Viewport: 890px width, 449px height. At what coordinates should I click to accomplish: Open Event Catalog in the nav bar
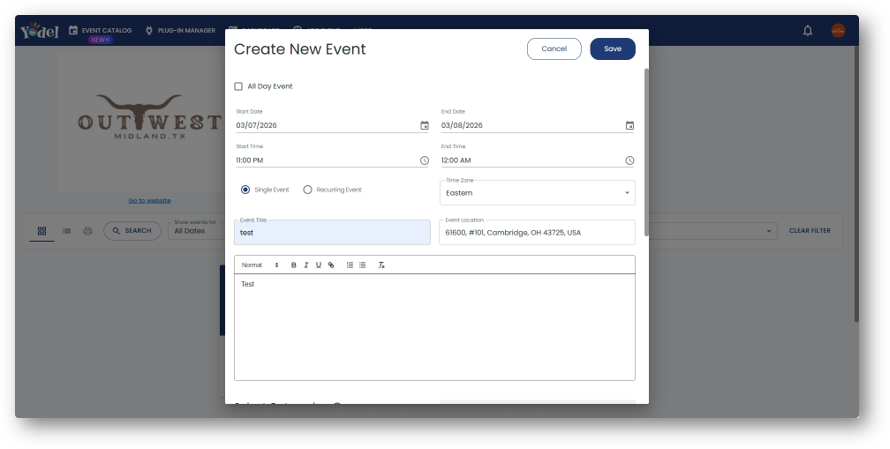click(100, 31)
